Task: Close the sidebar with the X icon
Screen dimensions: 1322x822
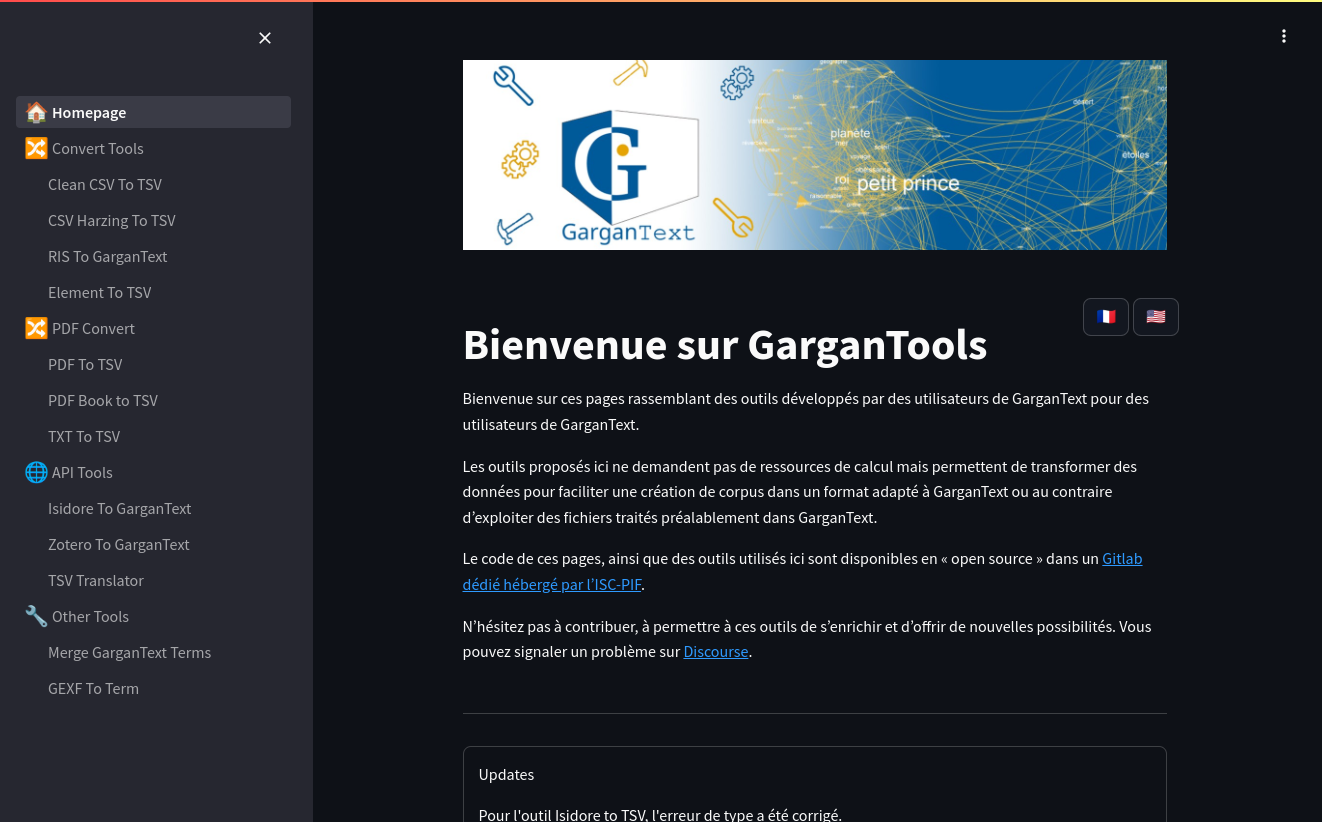Action: [x=265, y=38]
